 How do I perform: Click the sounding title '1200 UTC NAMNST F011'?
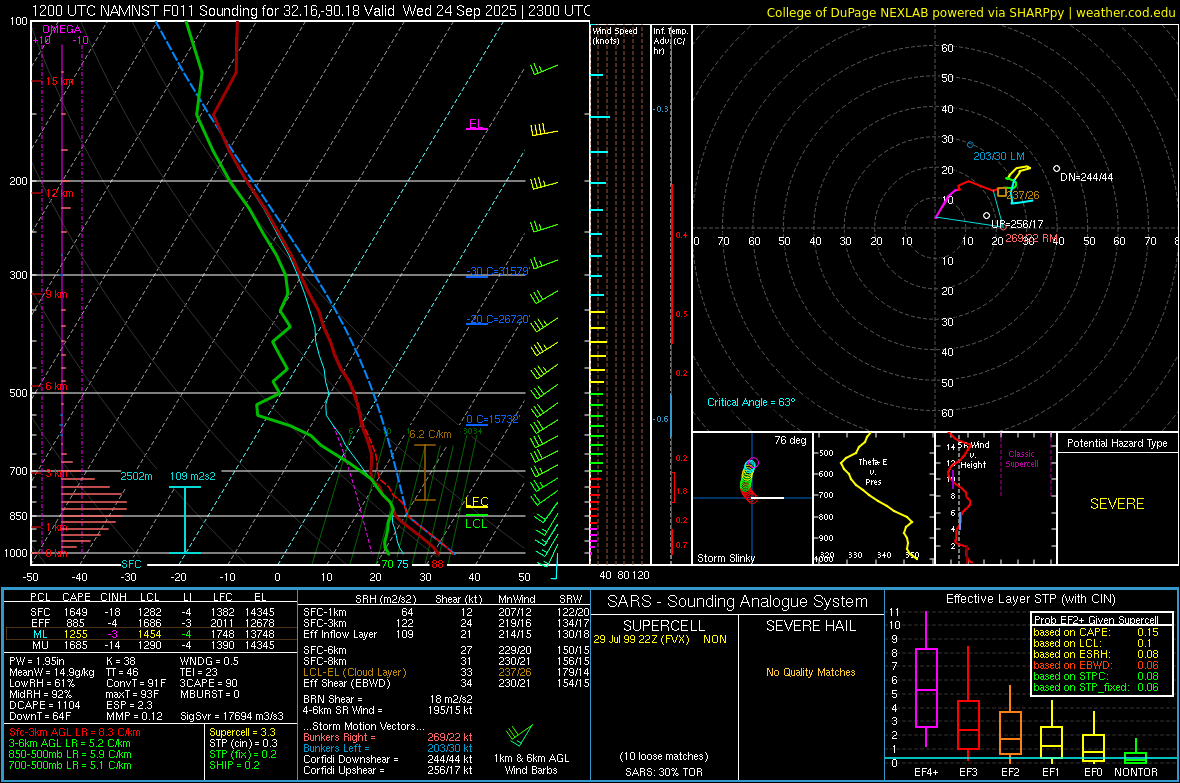coord(121,11)
